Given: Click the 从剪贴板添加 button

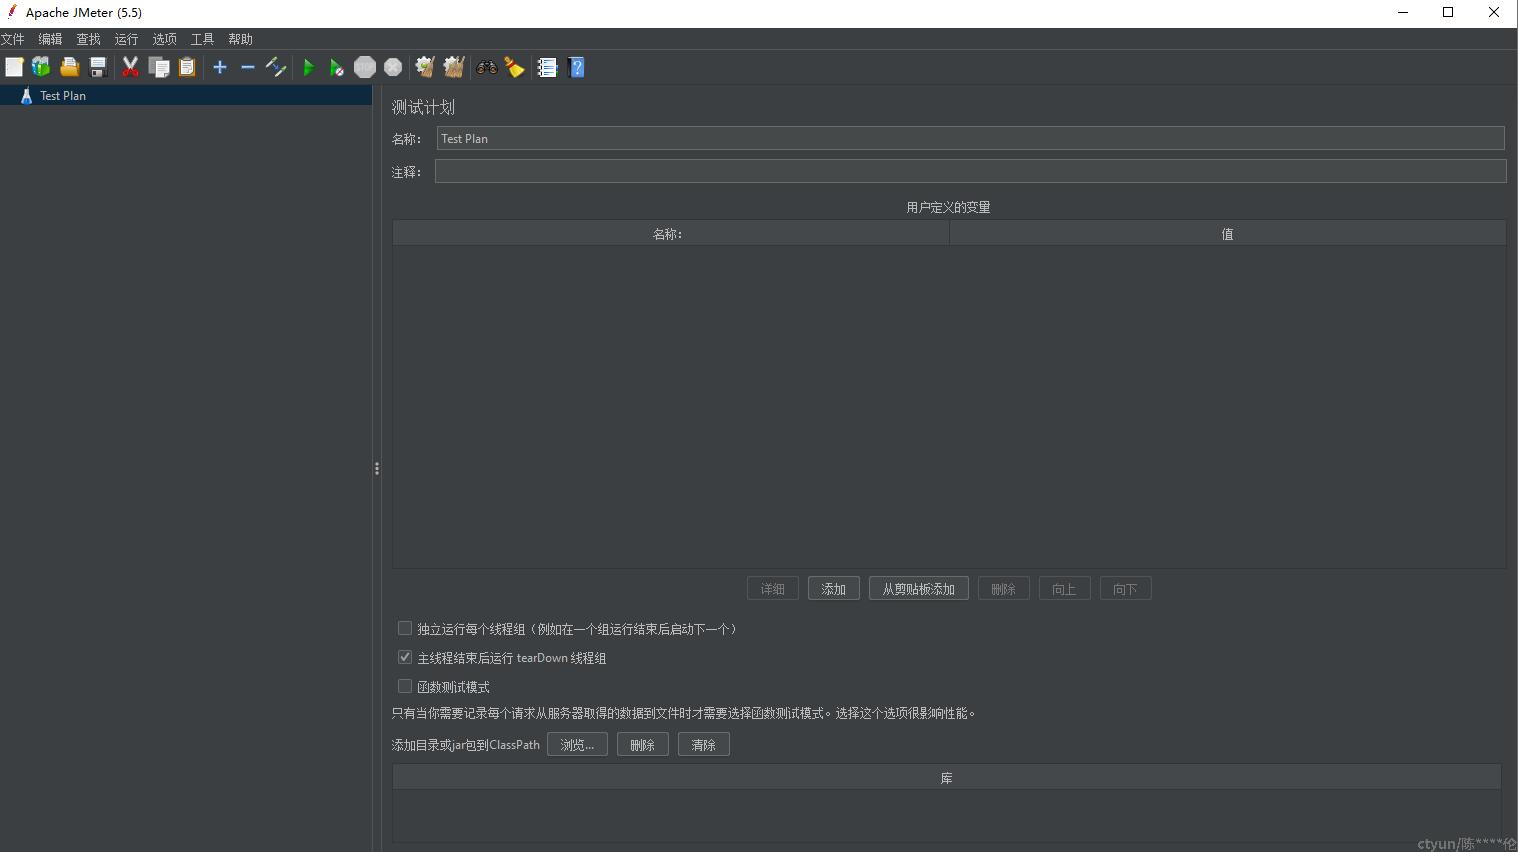Looking at the screenshot, I should (918, 588).
